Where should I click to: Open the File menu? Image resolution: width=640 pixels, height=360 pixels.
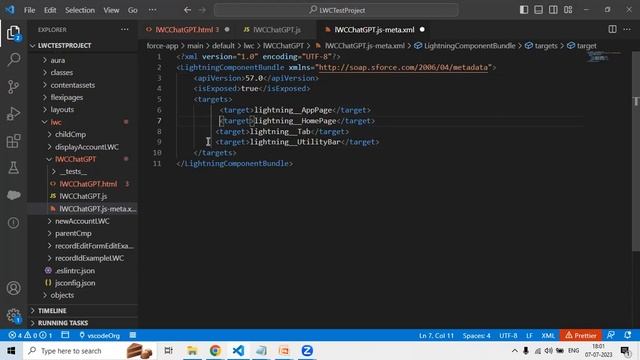click(29, 10)
